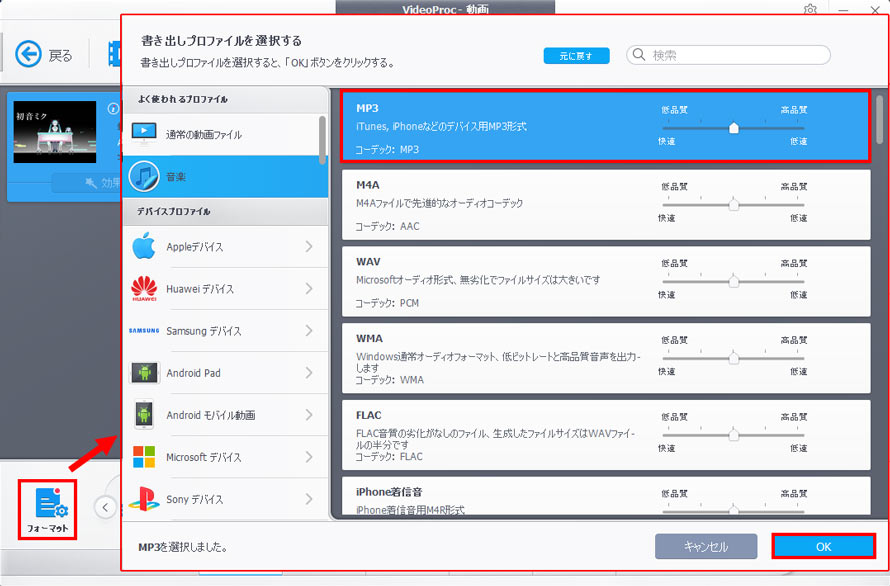Adjust WMA quality slider handle

pos(733,357)
